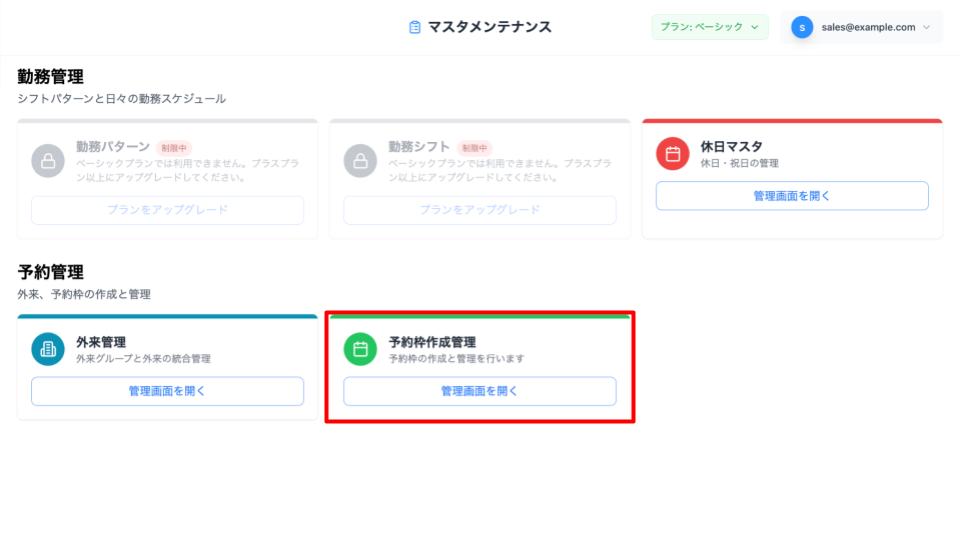Image resolution: width=960 pixels, height=540 pixels.
Task: Open 外来管理 via 管理画面を開く button
Action: click(x=167, y=391)
